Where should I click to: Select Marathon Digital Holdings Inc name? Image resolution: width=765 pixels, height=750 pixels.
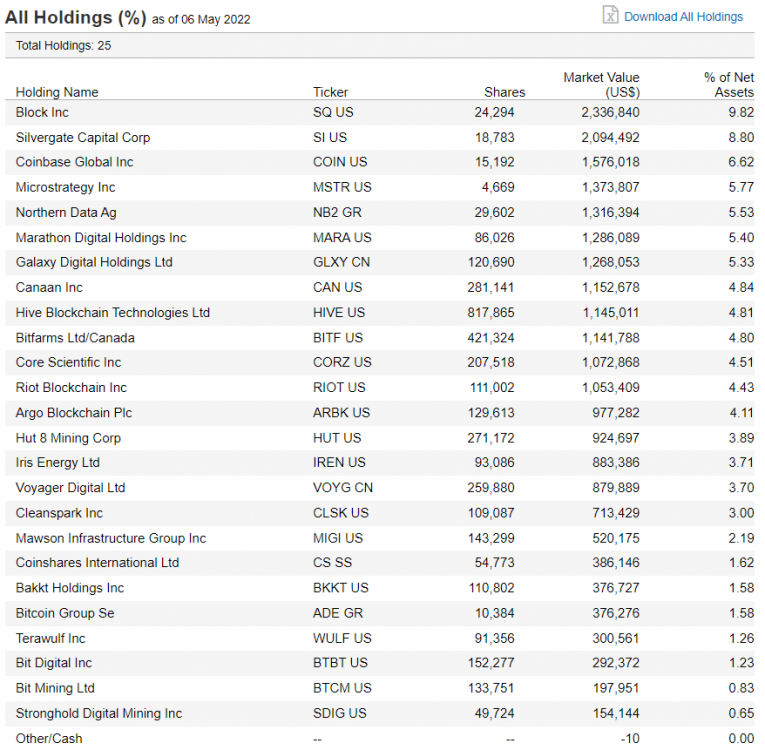point(101,238)
